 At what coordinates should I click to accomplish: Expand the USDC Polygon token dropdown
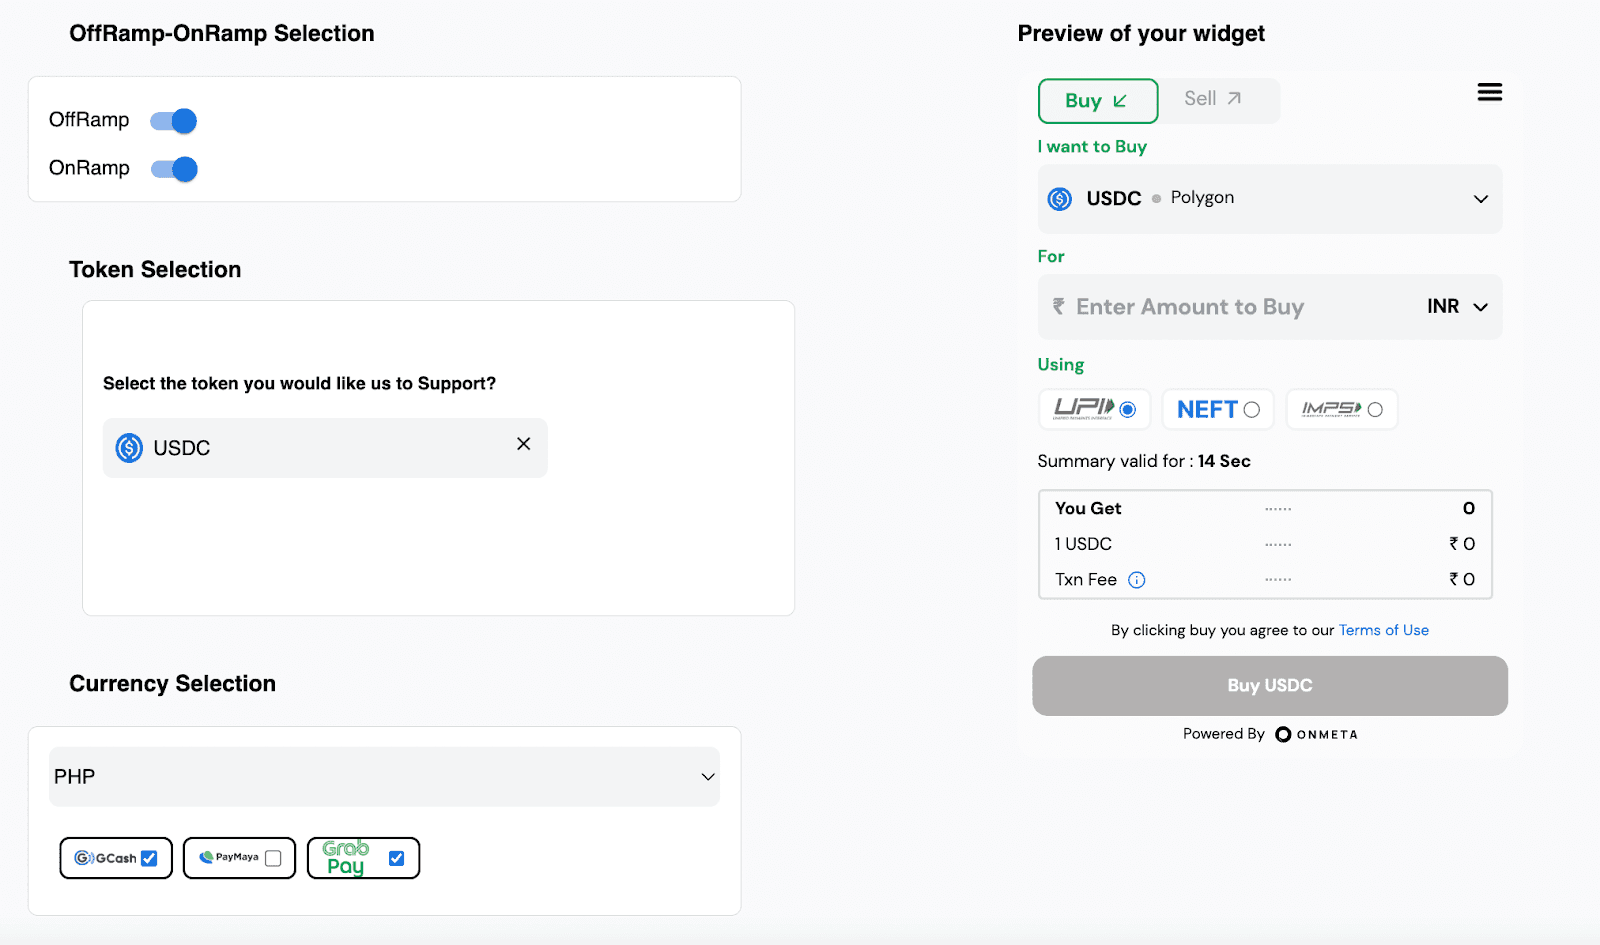coord(1480,199)
